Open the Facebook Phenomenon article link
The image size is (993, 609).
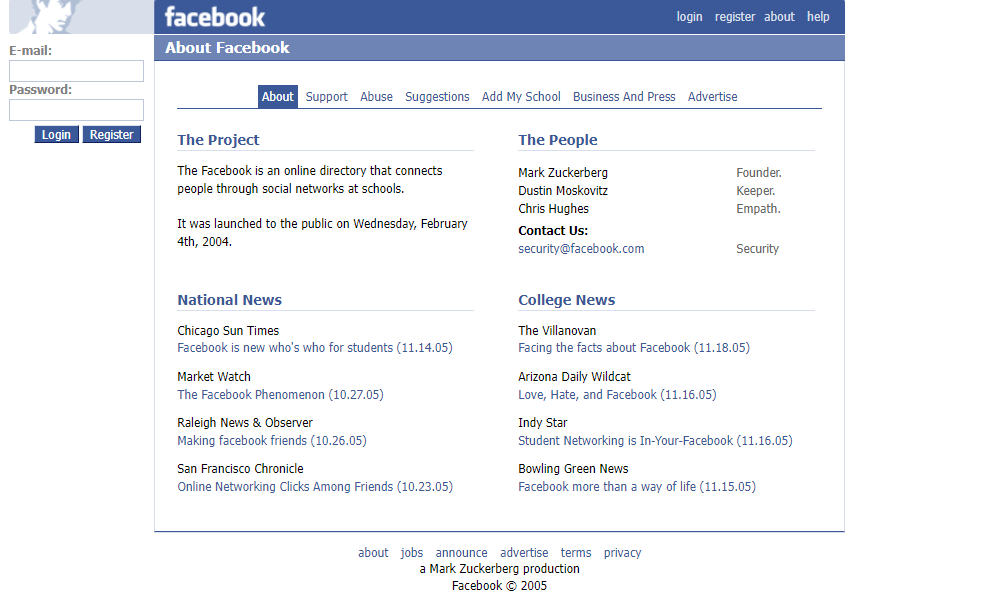coord(281,394)
